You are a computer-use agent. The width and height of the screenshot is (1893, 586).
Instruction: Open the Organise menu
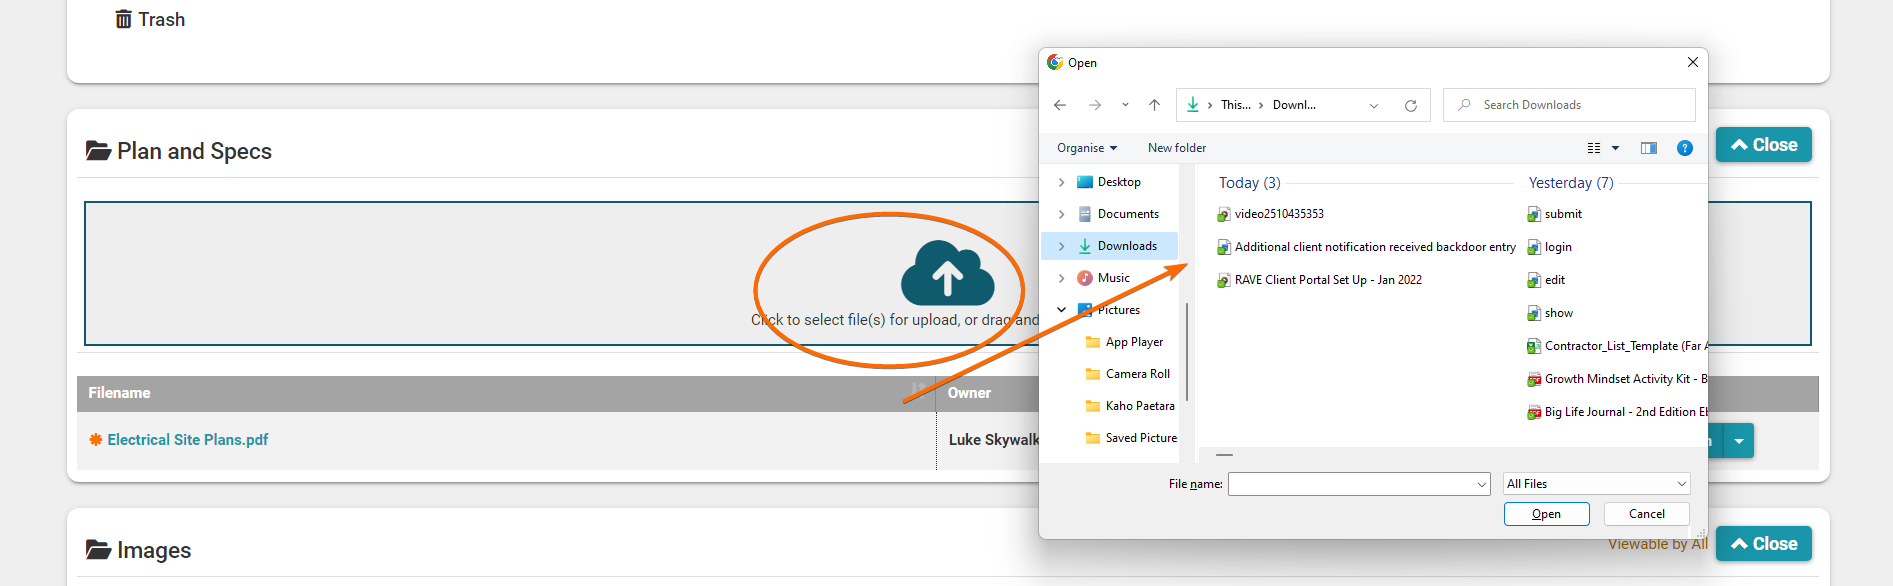1087,148
